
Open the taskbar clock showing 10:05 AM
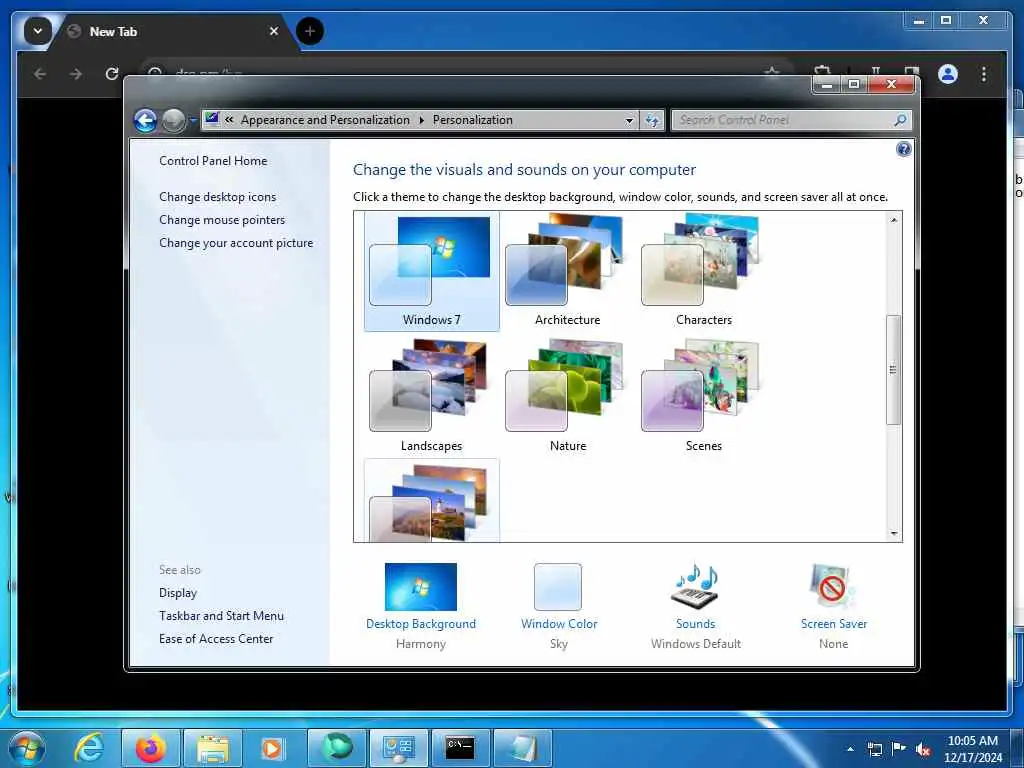[972, 749]
